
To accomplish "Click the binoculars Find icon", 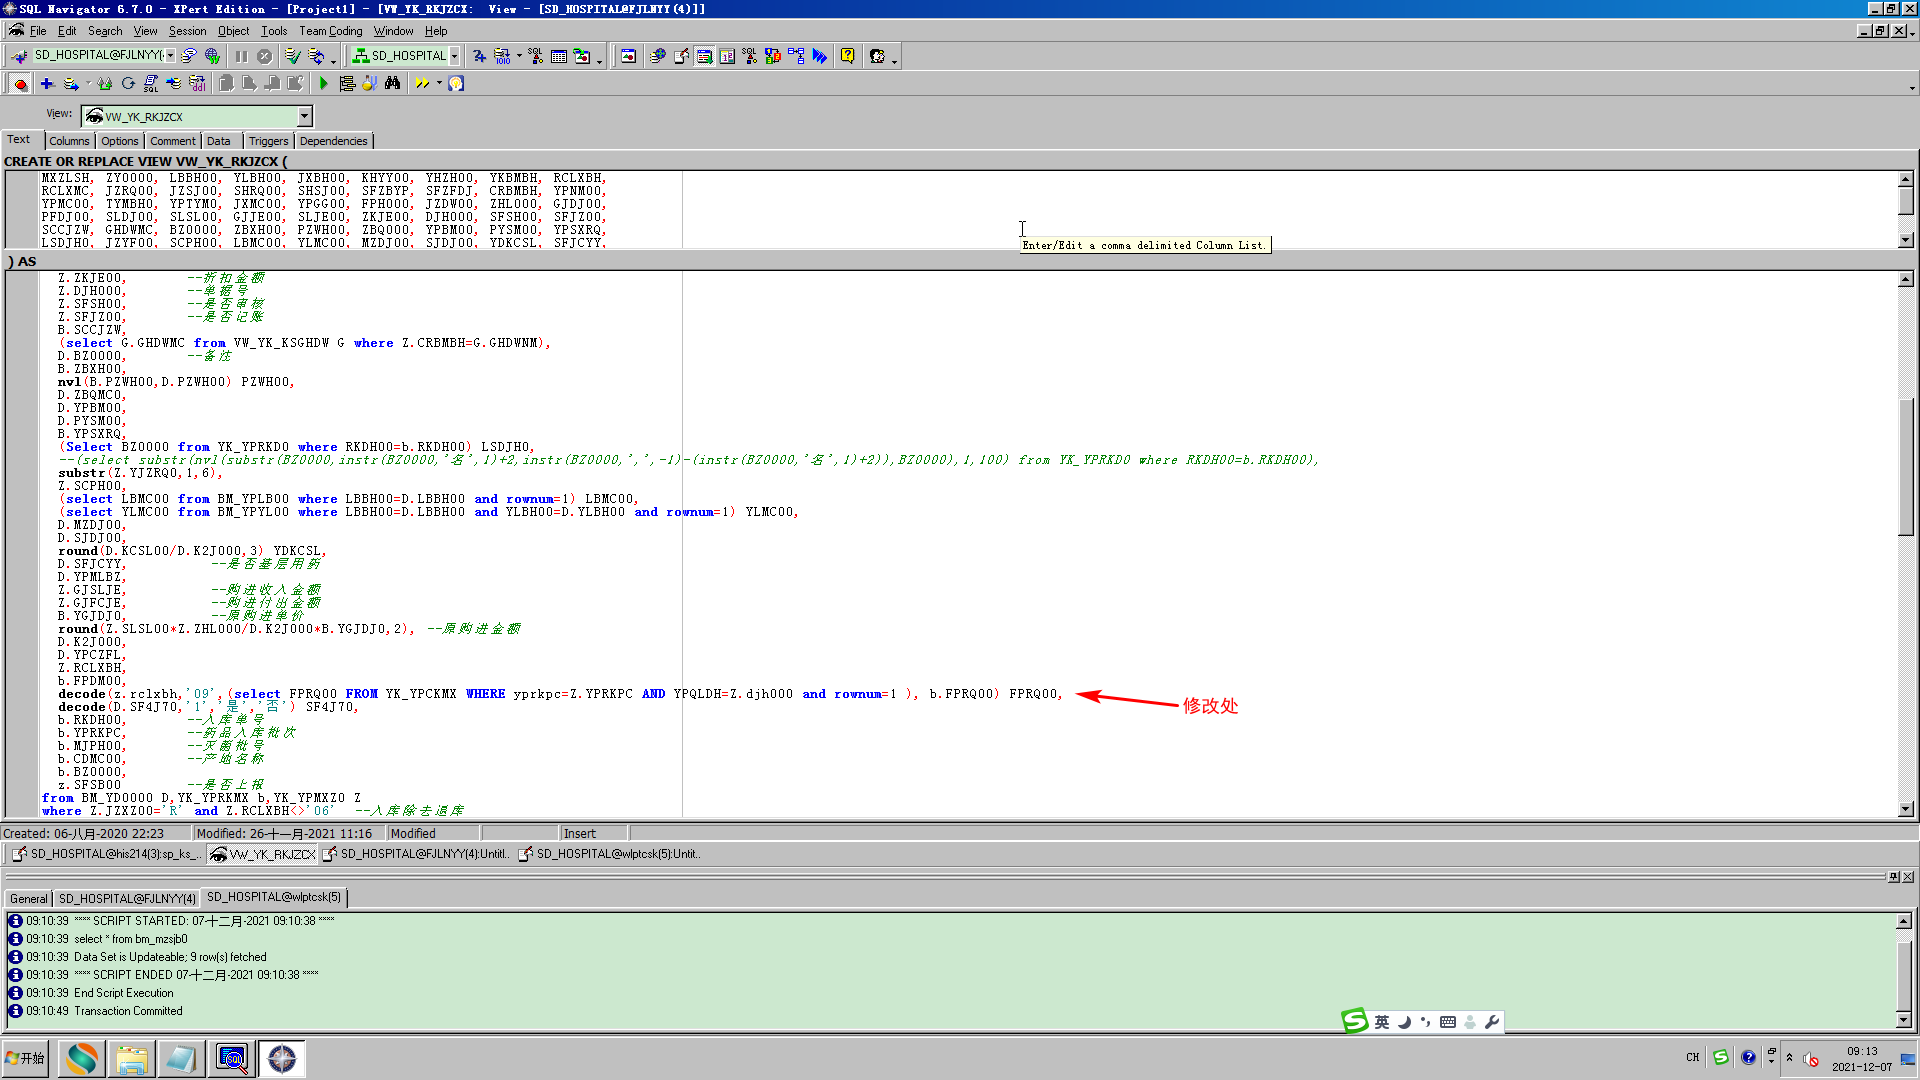I will [x=392, y=84].
